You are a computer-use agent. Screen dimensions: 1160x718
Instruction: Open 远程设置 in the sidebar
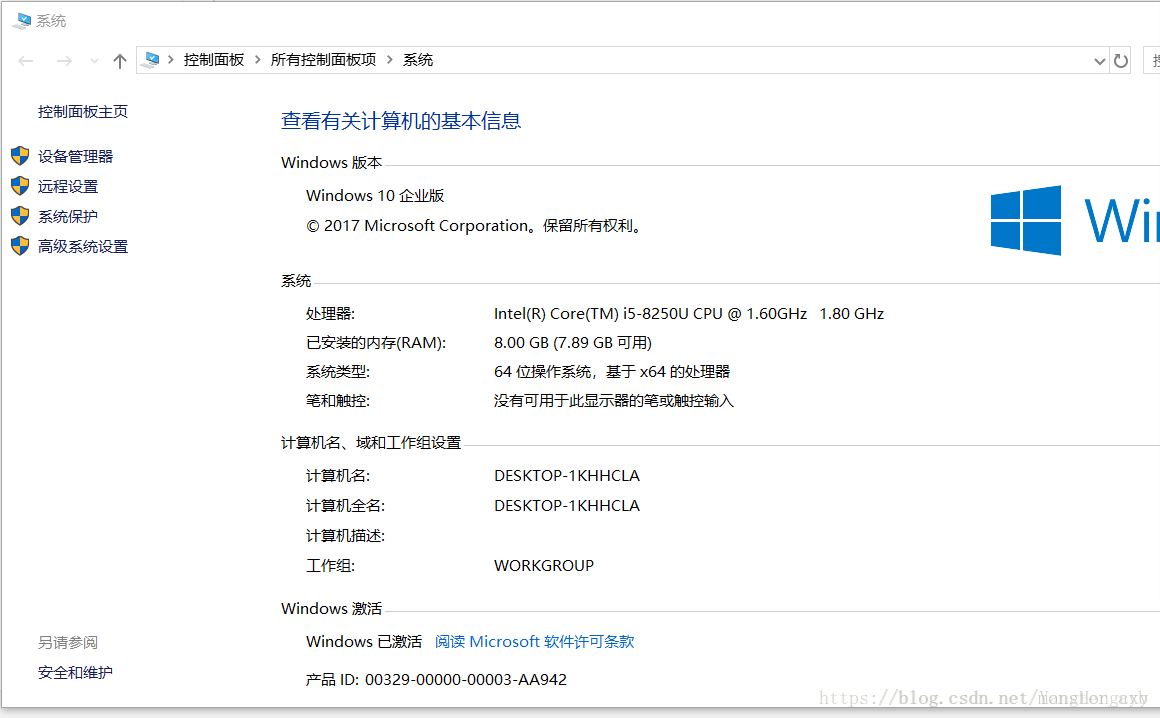coord(68,186)
